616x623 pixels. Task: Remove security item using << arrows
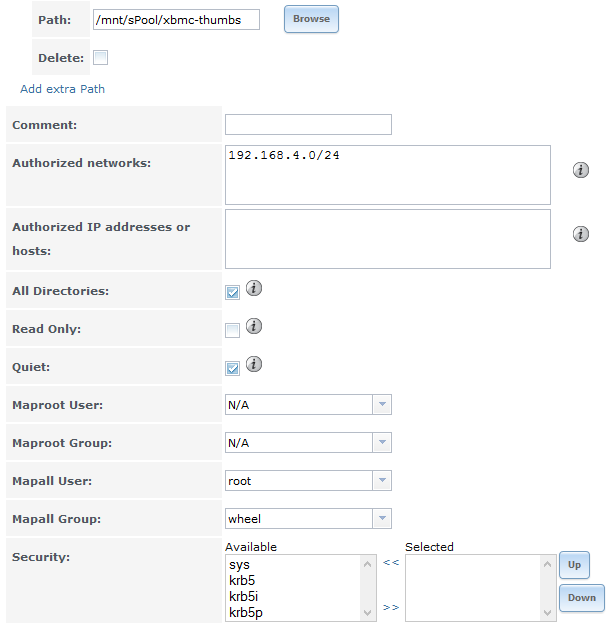pos(391,562)
